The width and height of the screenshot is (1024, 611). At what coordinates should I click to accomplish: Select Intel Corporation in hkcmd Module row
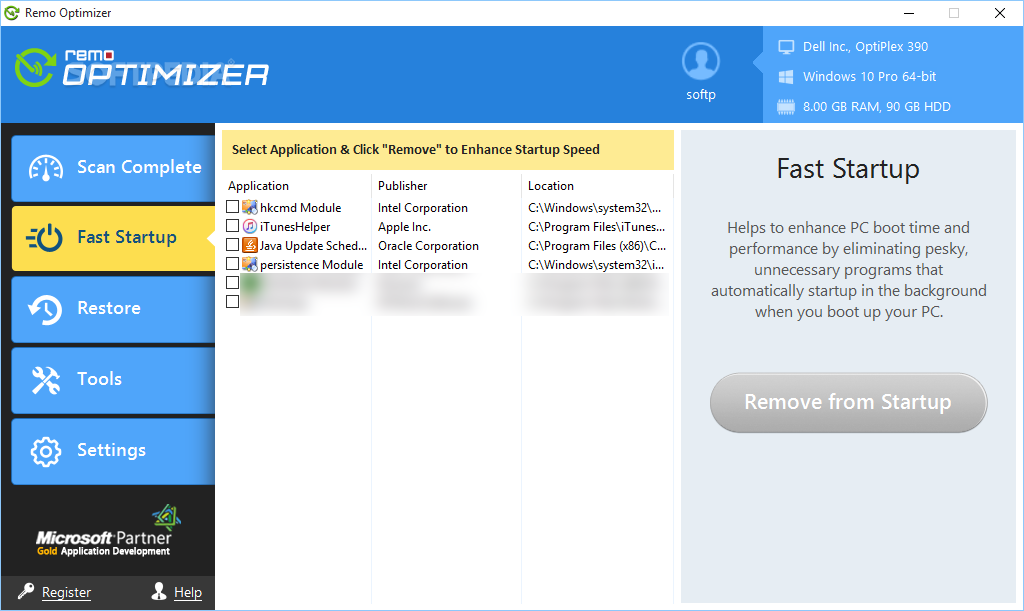tap(423, 208)
